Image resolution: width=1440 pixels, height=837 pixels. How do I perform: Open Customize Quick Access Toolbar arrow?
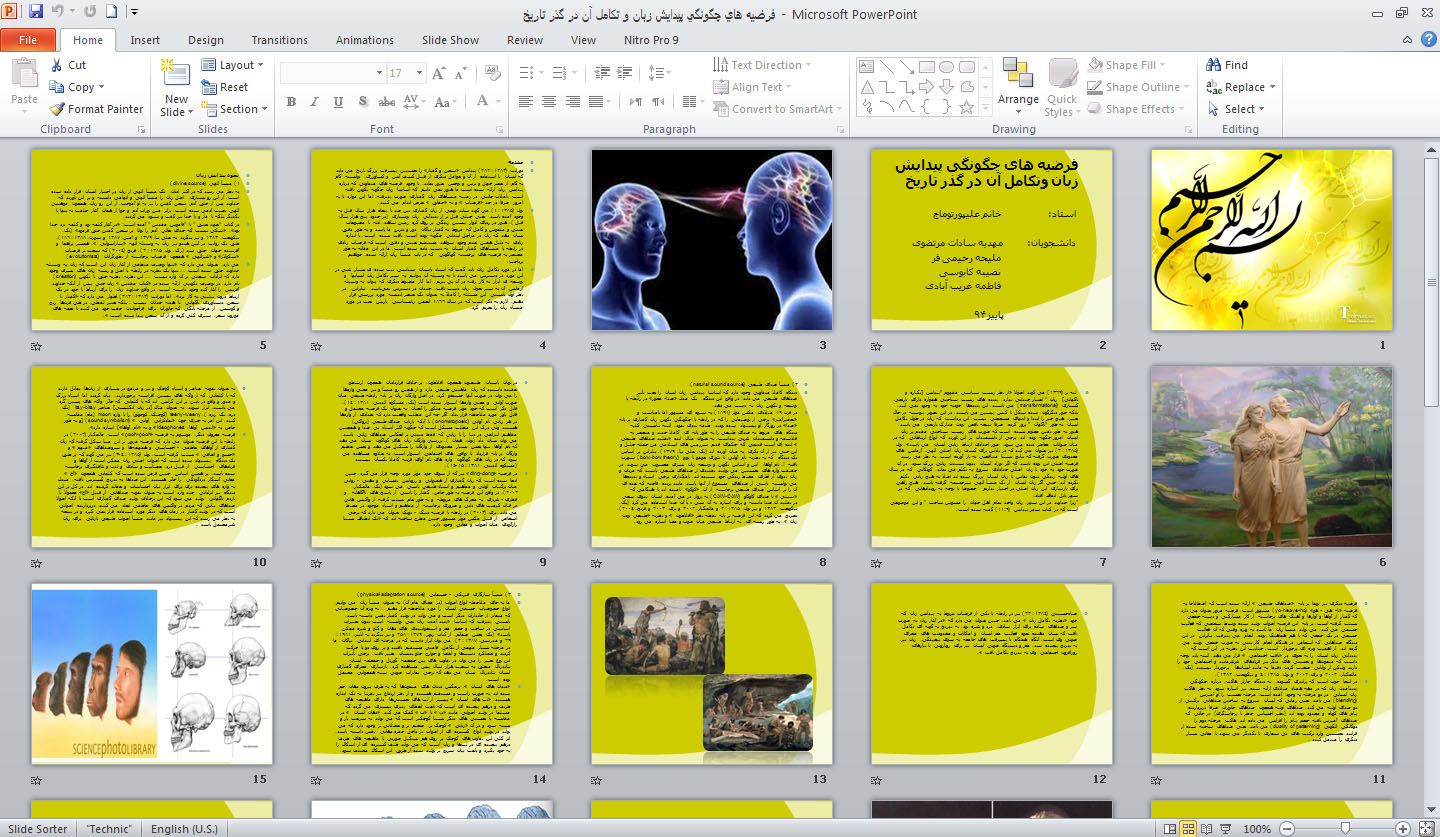135,12
